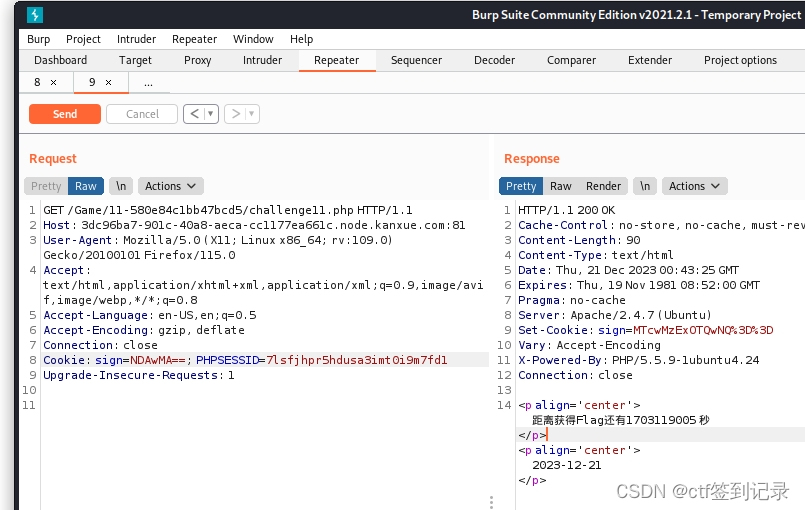This screenshot has height=510, width=805.
Task: Click the Expires response header line
Action: [639, 285]
